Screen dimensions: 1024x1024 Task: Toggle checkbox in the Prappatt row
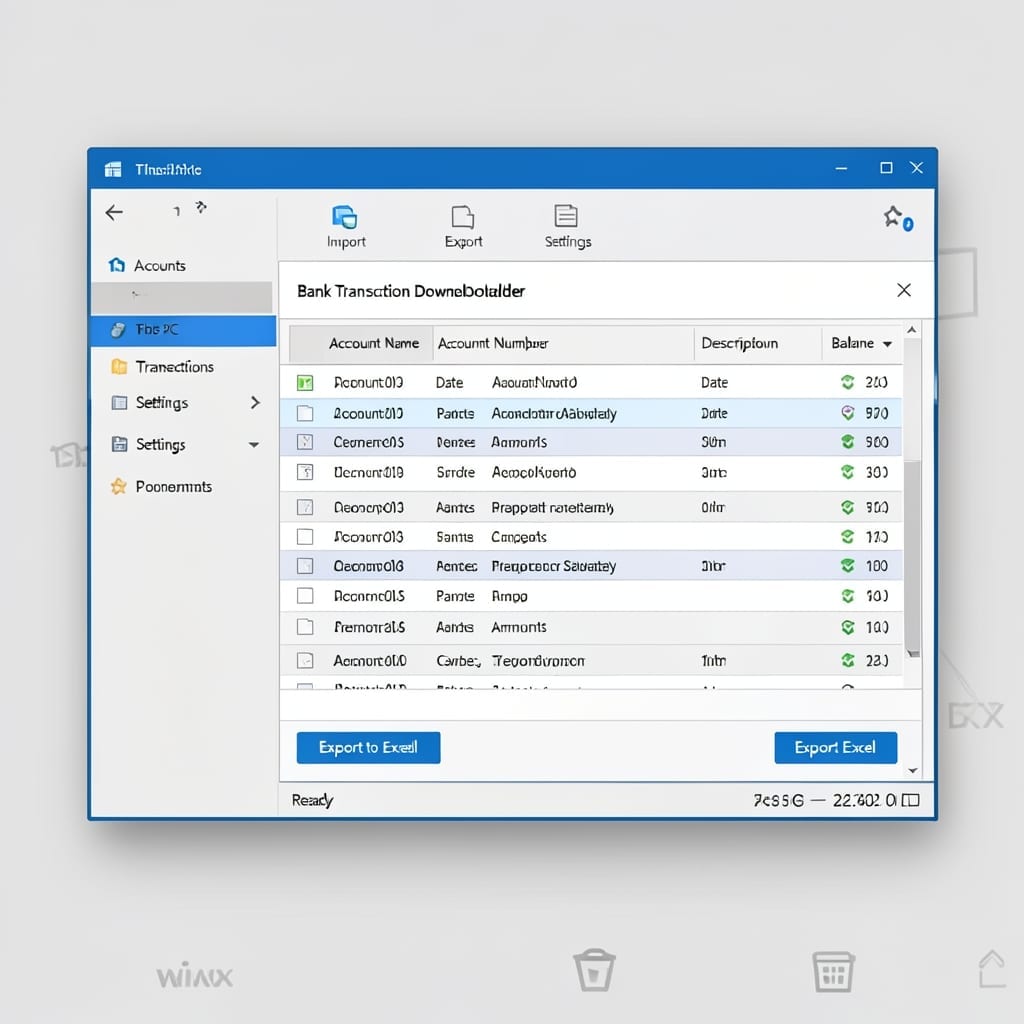point(305,507)
